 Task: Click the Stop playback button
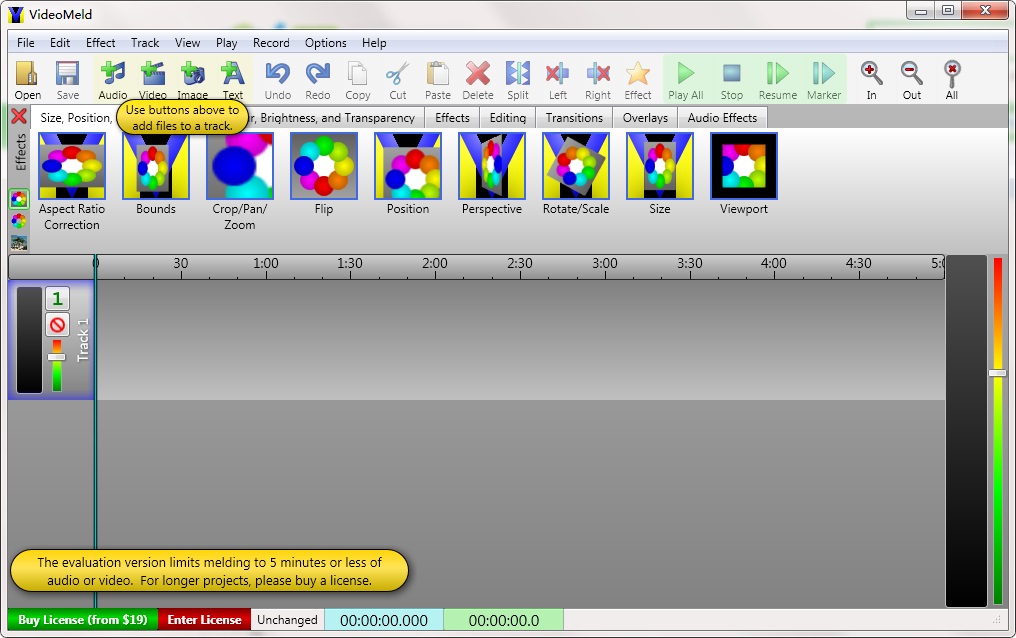[732, 80]
